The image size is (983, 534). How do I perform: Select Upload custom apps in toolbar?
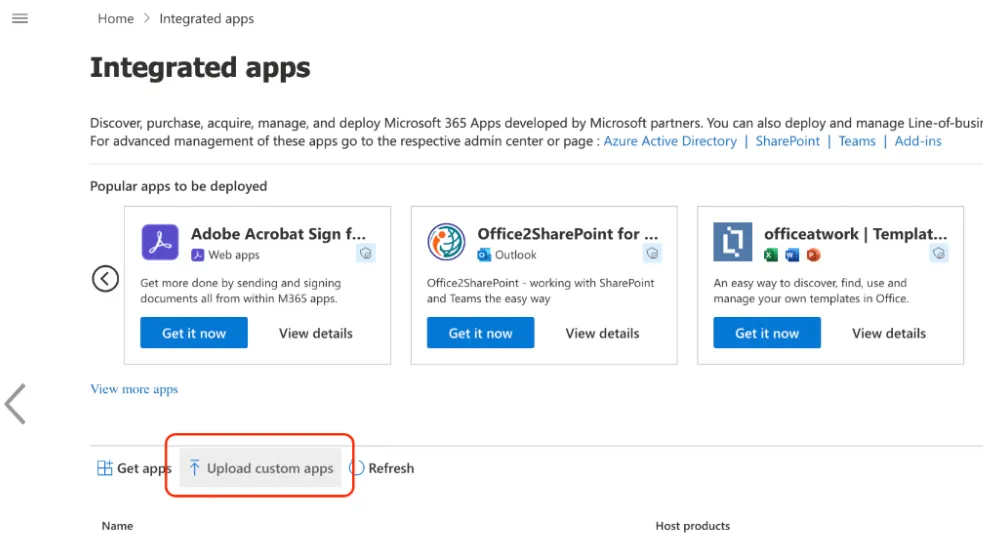(x=261, y=468)
